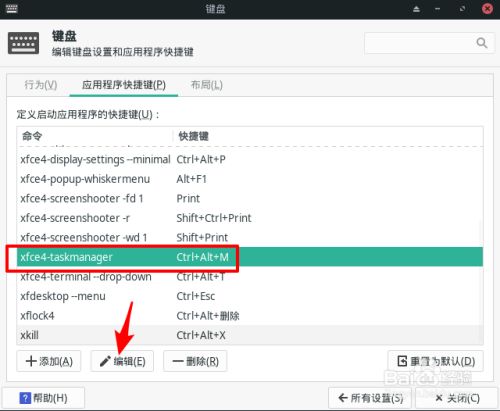This screenshot has height=411, width=500.
Task: Close window with red X button
Action: point(487,8)
